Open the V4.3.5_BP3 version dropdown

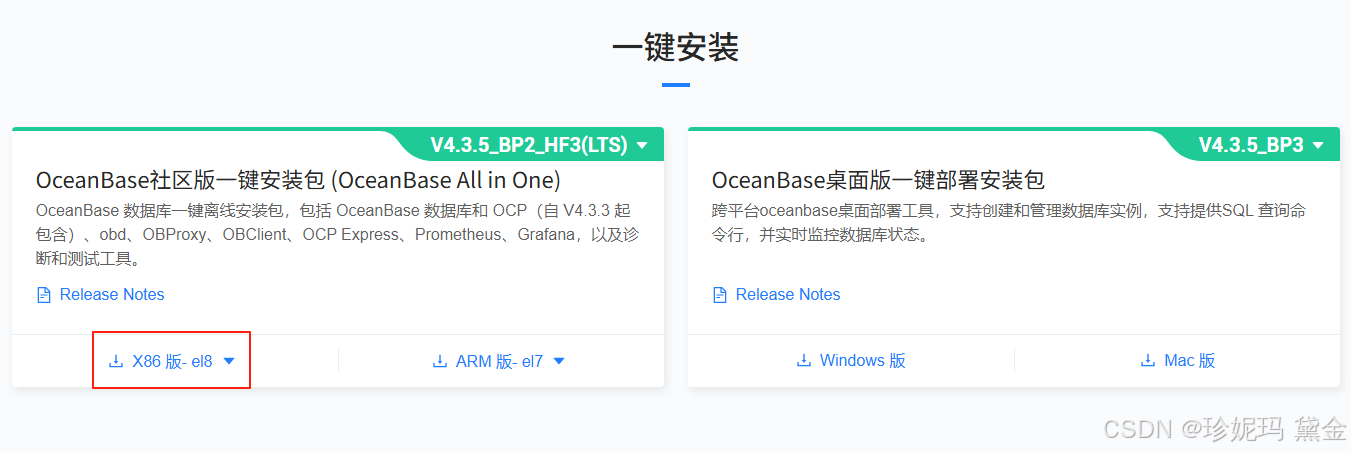pos(1261,145)
